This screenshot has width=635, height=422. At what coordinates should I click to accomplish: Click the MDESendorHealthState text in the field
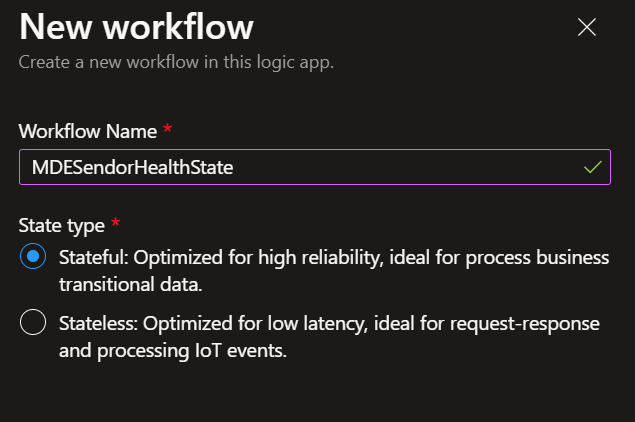click(x=132, y=168)
